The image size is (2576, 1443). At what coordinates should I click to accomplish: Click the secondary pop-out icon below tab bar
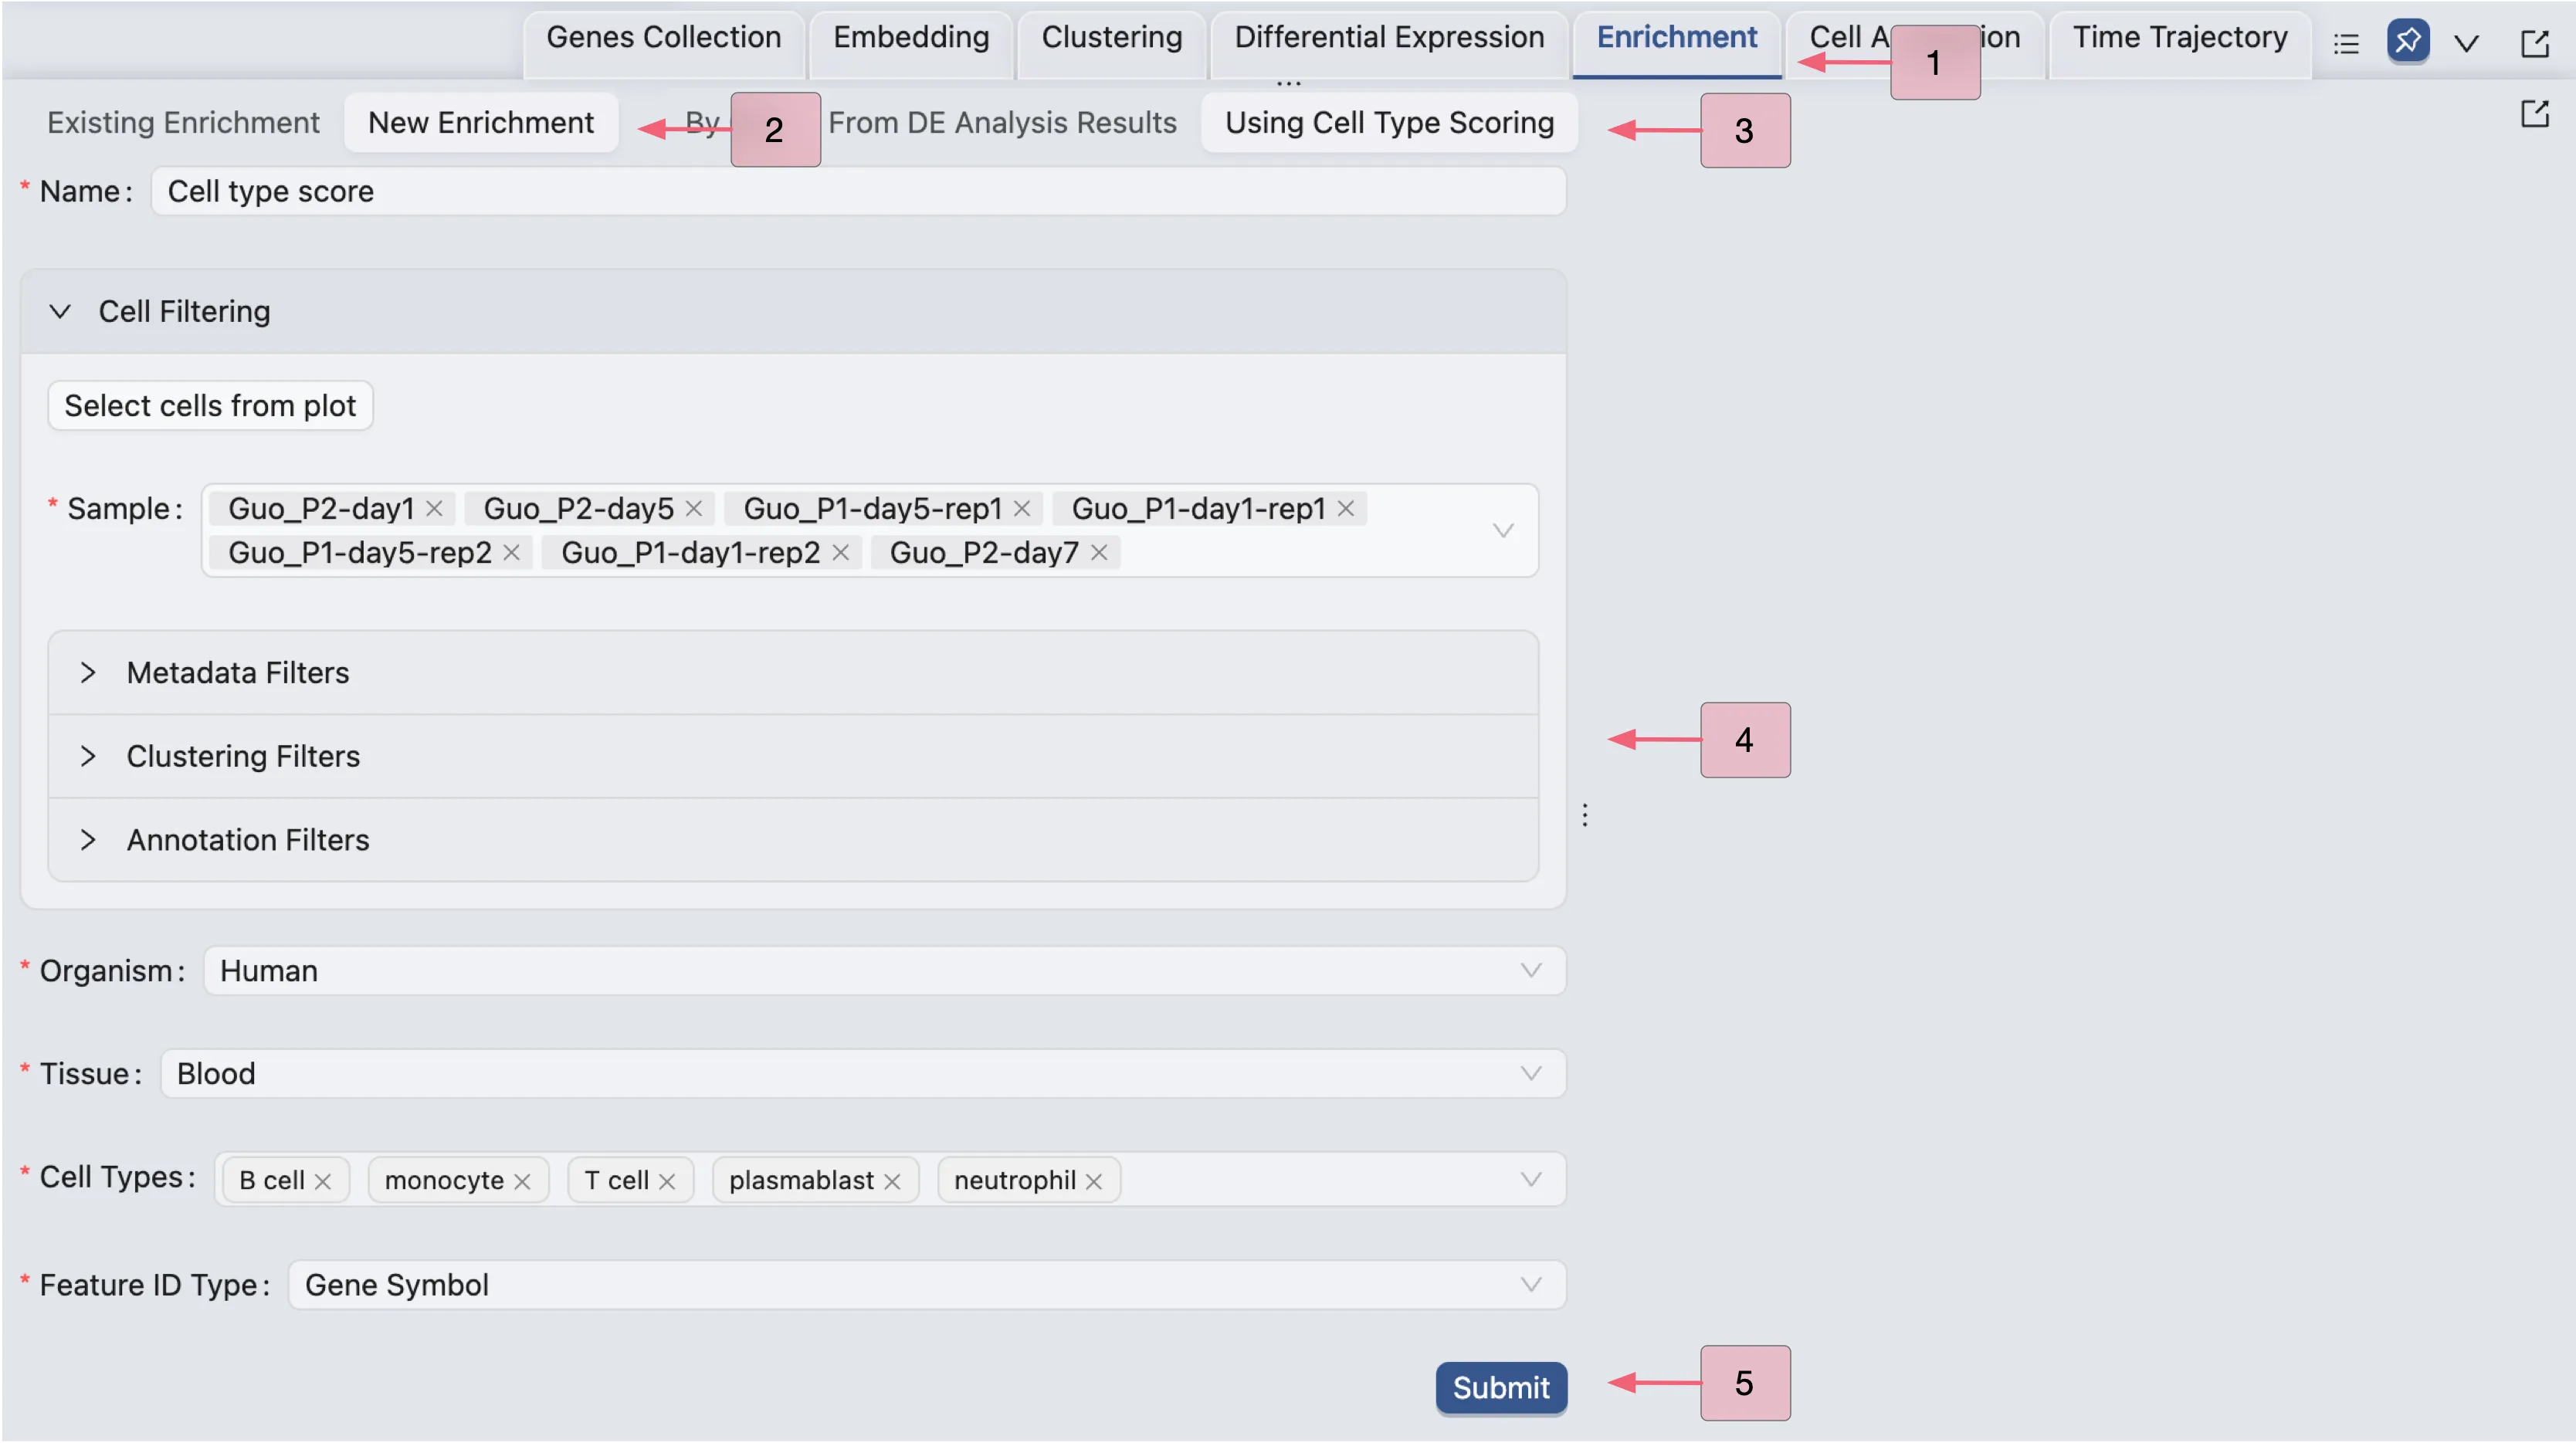tap(2534, 114)
